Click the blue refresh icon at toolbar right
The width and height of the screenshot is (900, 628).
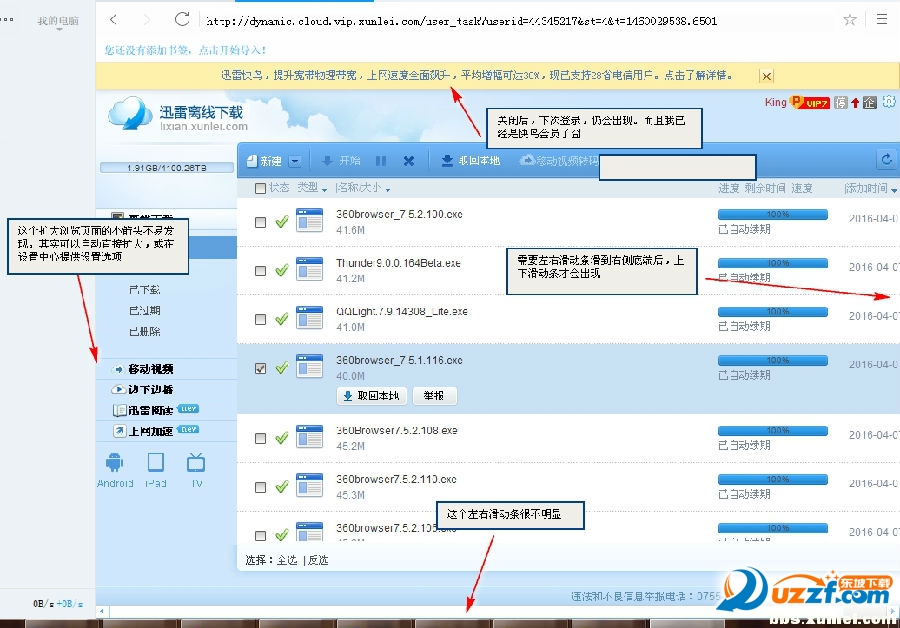pyautogui.click(x=885, y=160)
